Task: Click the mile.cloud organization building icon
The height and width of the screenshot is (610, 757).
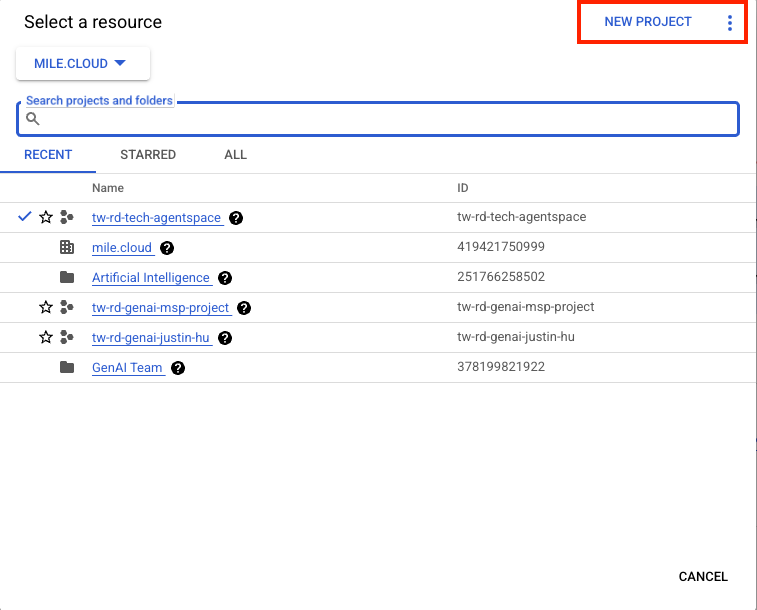Action: pos(67,248)
